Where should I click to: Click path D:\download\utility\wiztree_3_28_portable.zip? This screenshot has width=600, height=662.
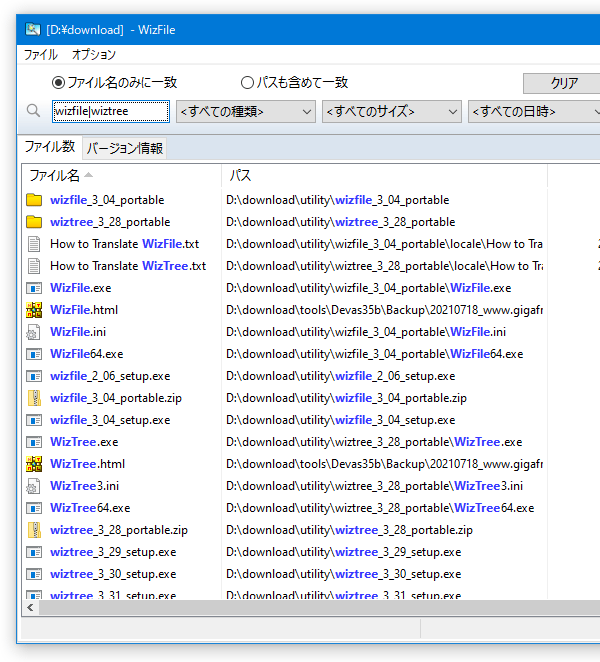coord(349,530)
